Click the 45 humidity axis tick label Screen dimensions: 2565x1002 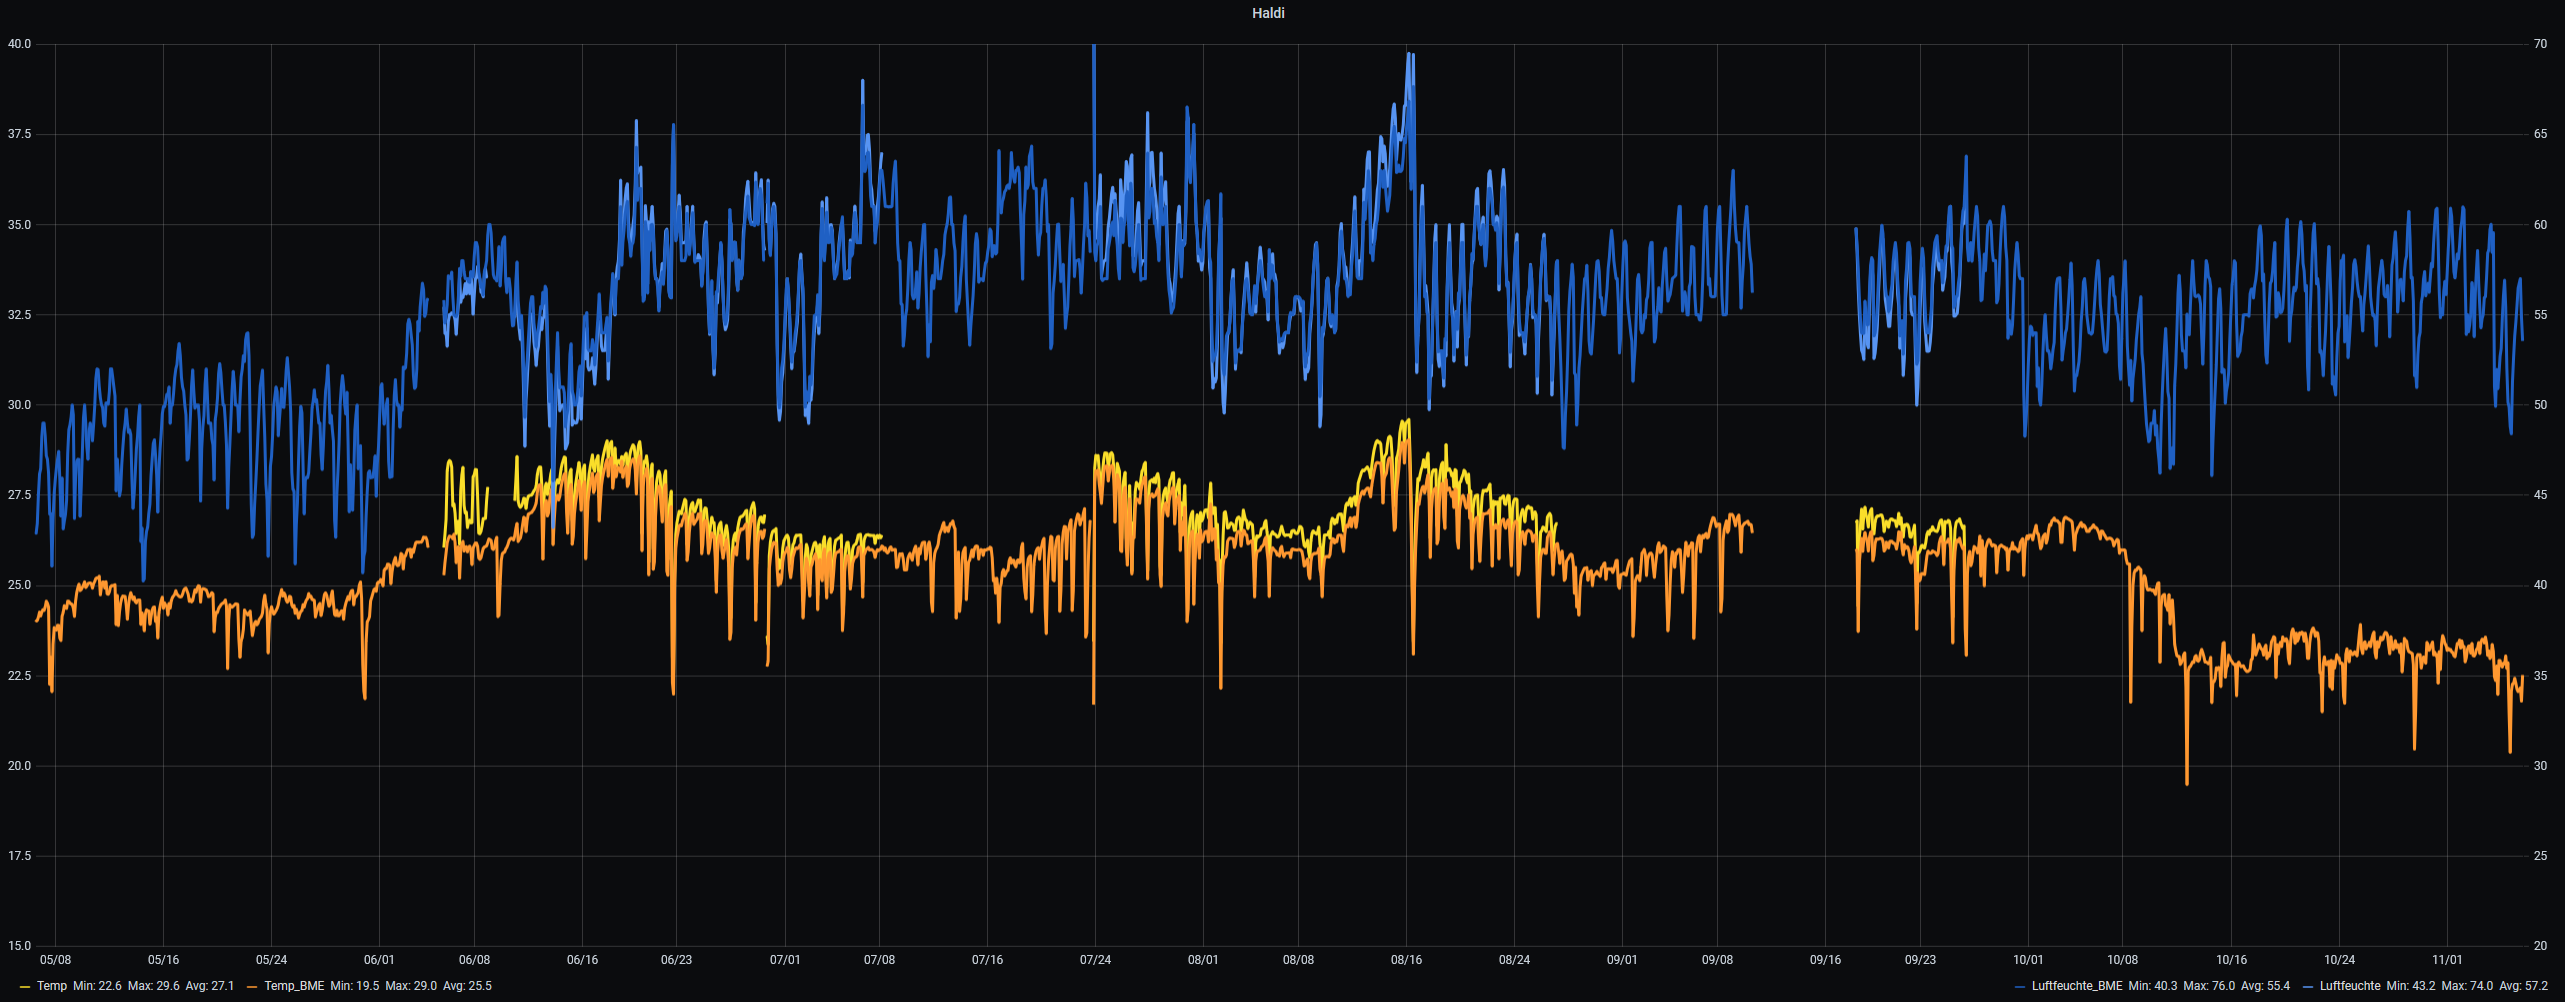(x=2540, y=495)
